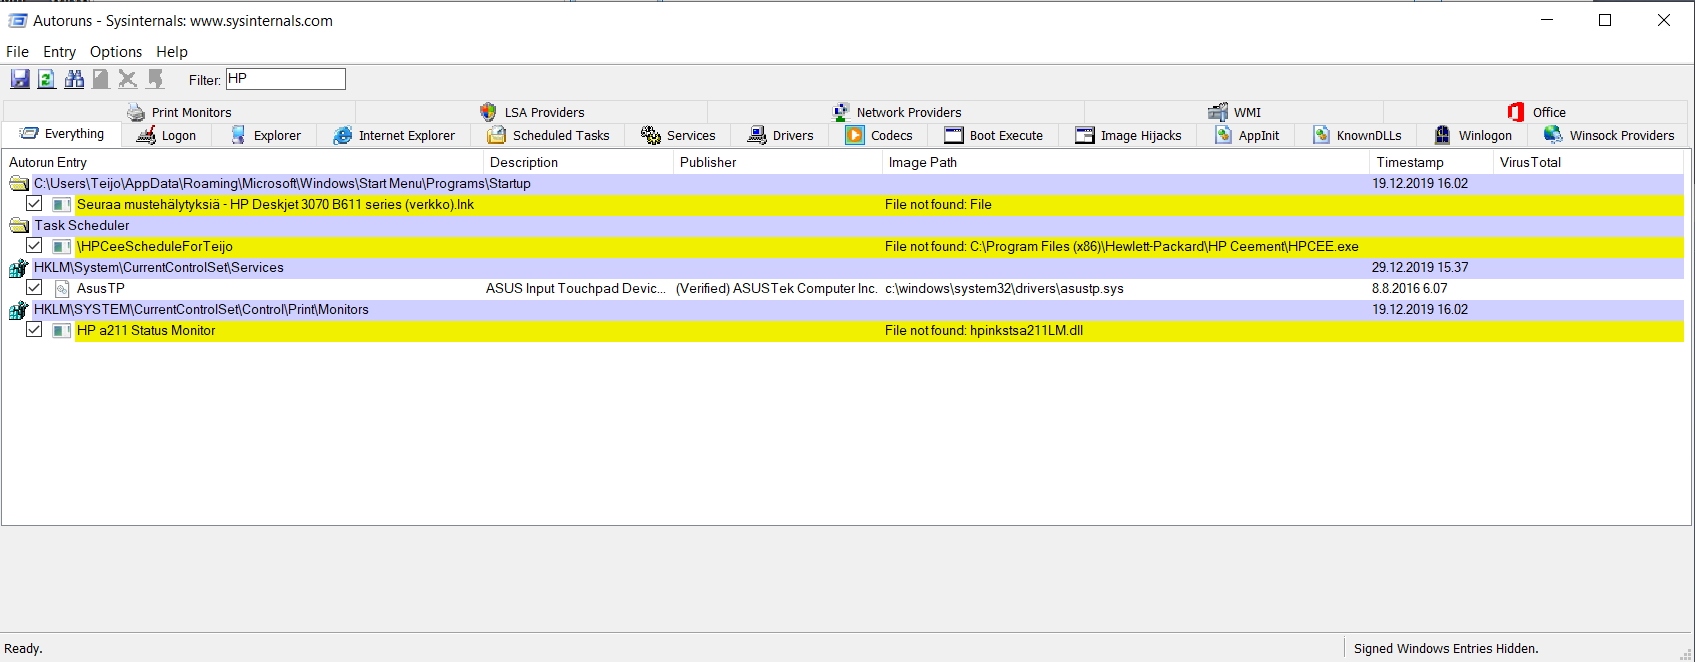This screenshot has width=1695, height=663.
Task: Click the hpinkstsa211LM.dll file not found path
Action: pyautogui.click(x=984, y=330)
